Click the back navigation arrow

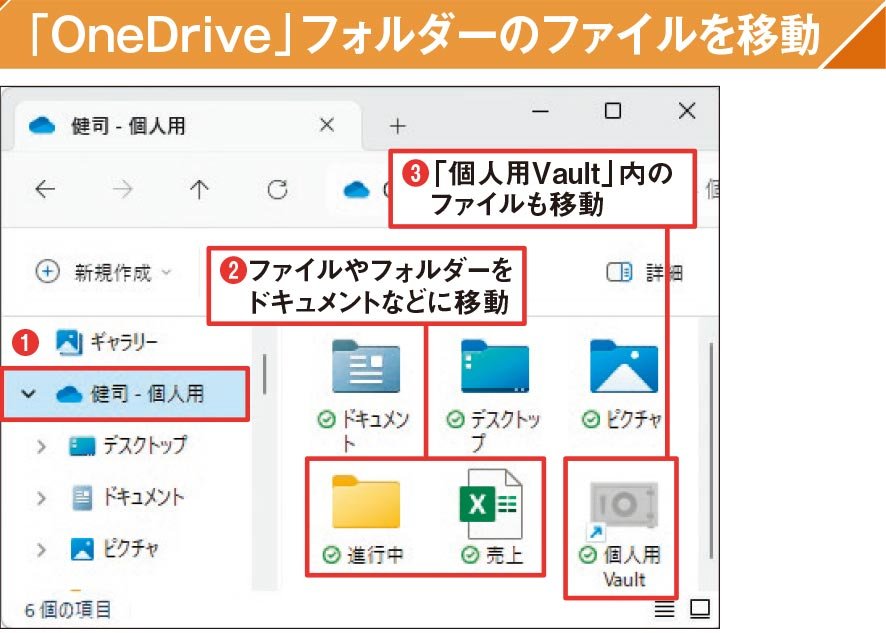tap(44, 190)
